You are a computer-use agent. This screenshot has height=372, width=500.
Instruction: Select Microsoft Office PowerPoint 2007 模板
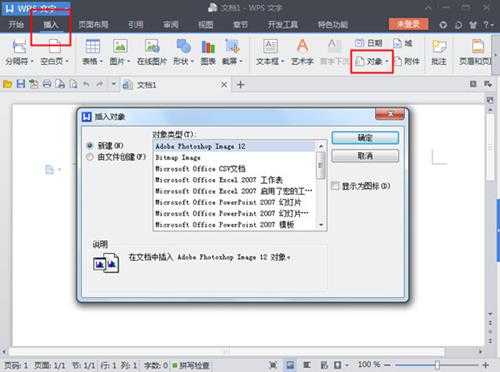234,225
